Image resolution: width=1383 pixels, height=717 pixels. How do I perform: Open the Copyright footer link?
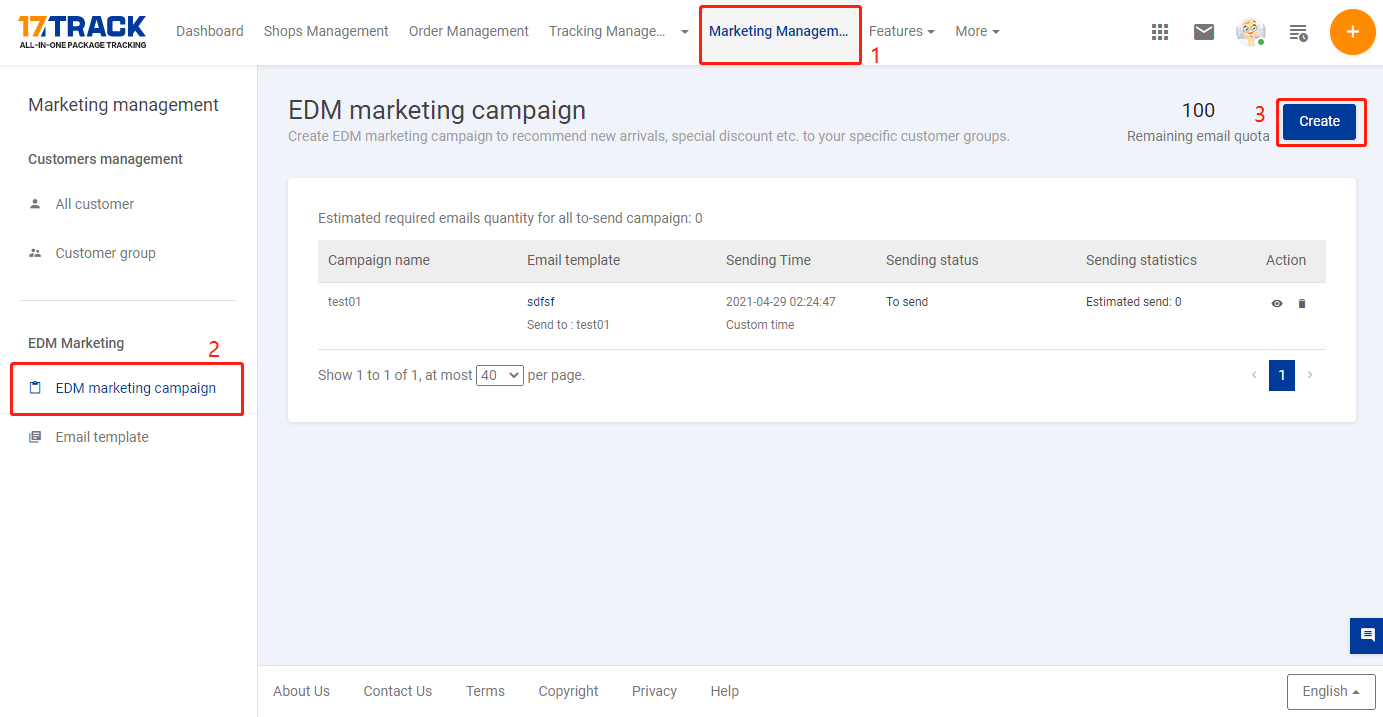(x=568, y=691)
